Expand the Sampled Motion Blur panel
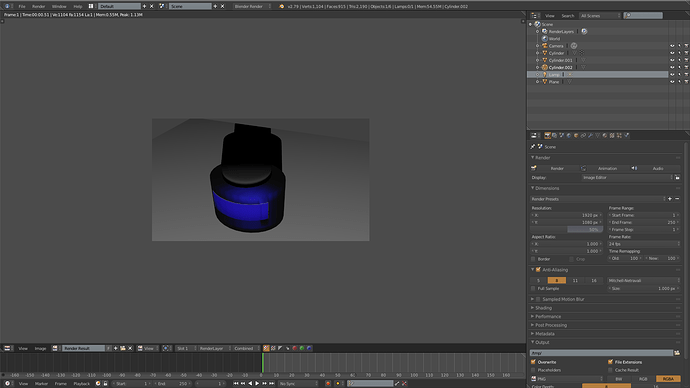This screenshot has width=690, height=388. click(x=532, y=299)
